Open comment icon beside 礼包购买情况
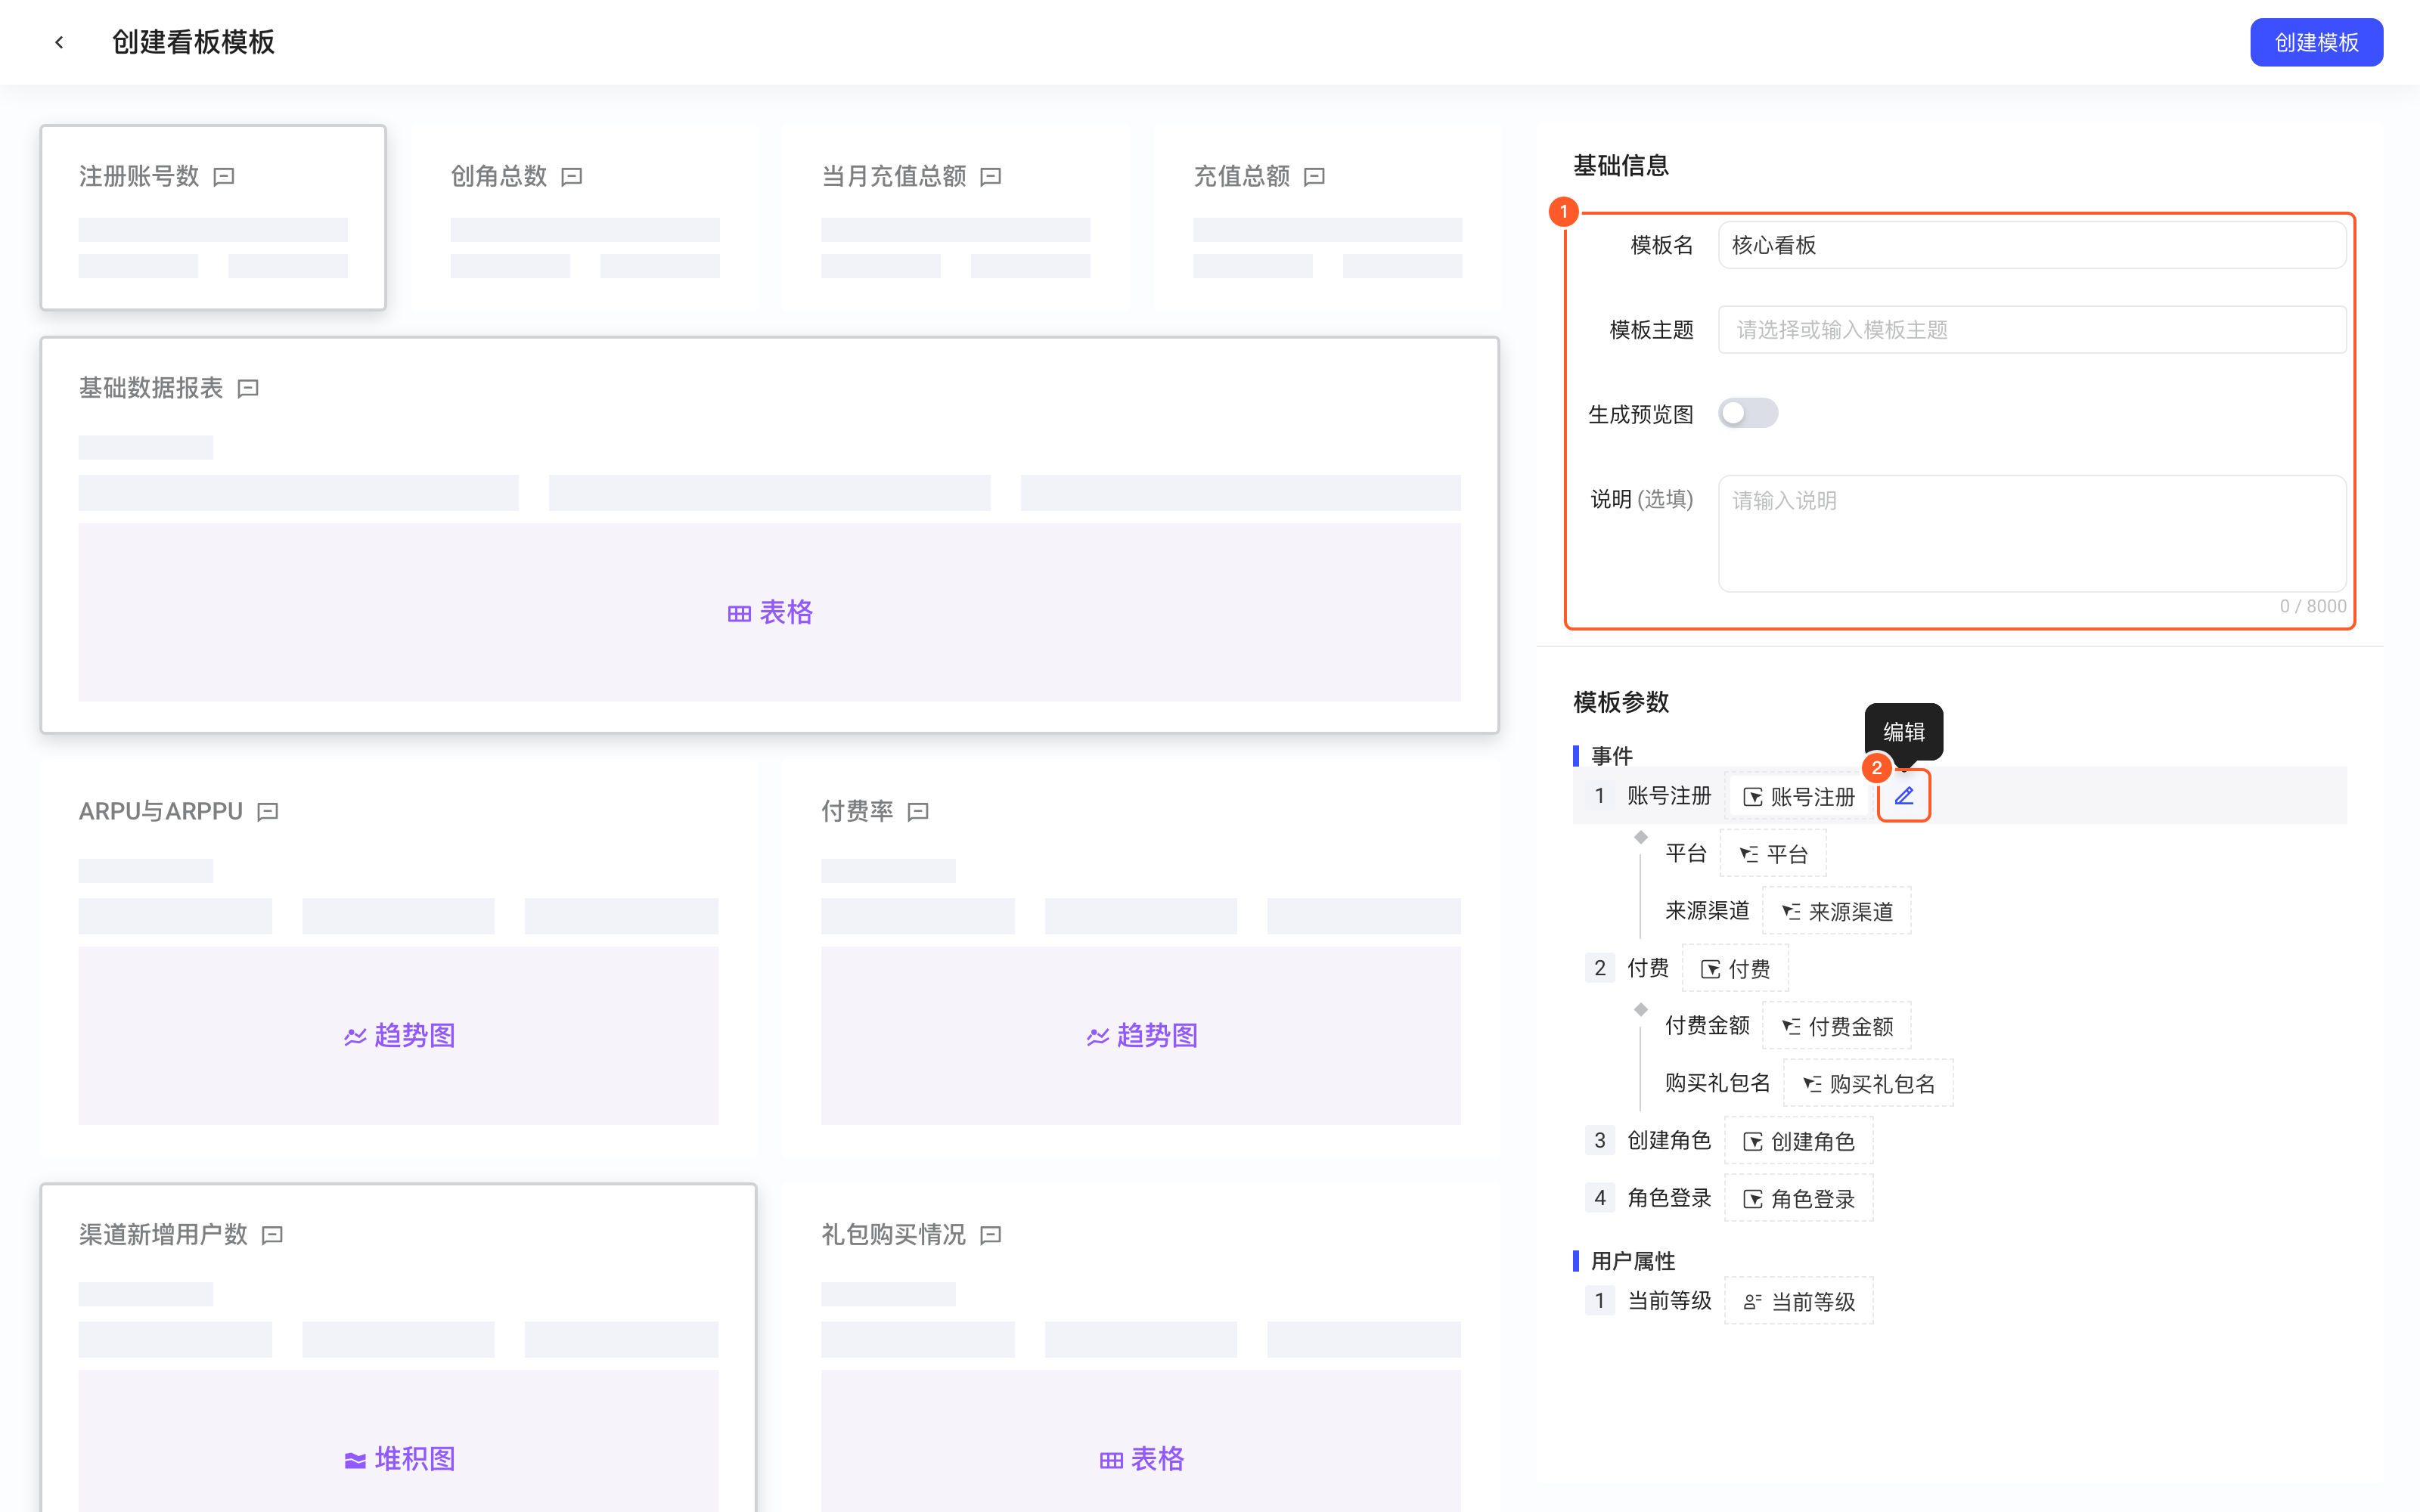Screen dimensions: 2420x1512 click(x=991, y=1235)
